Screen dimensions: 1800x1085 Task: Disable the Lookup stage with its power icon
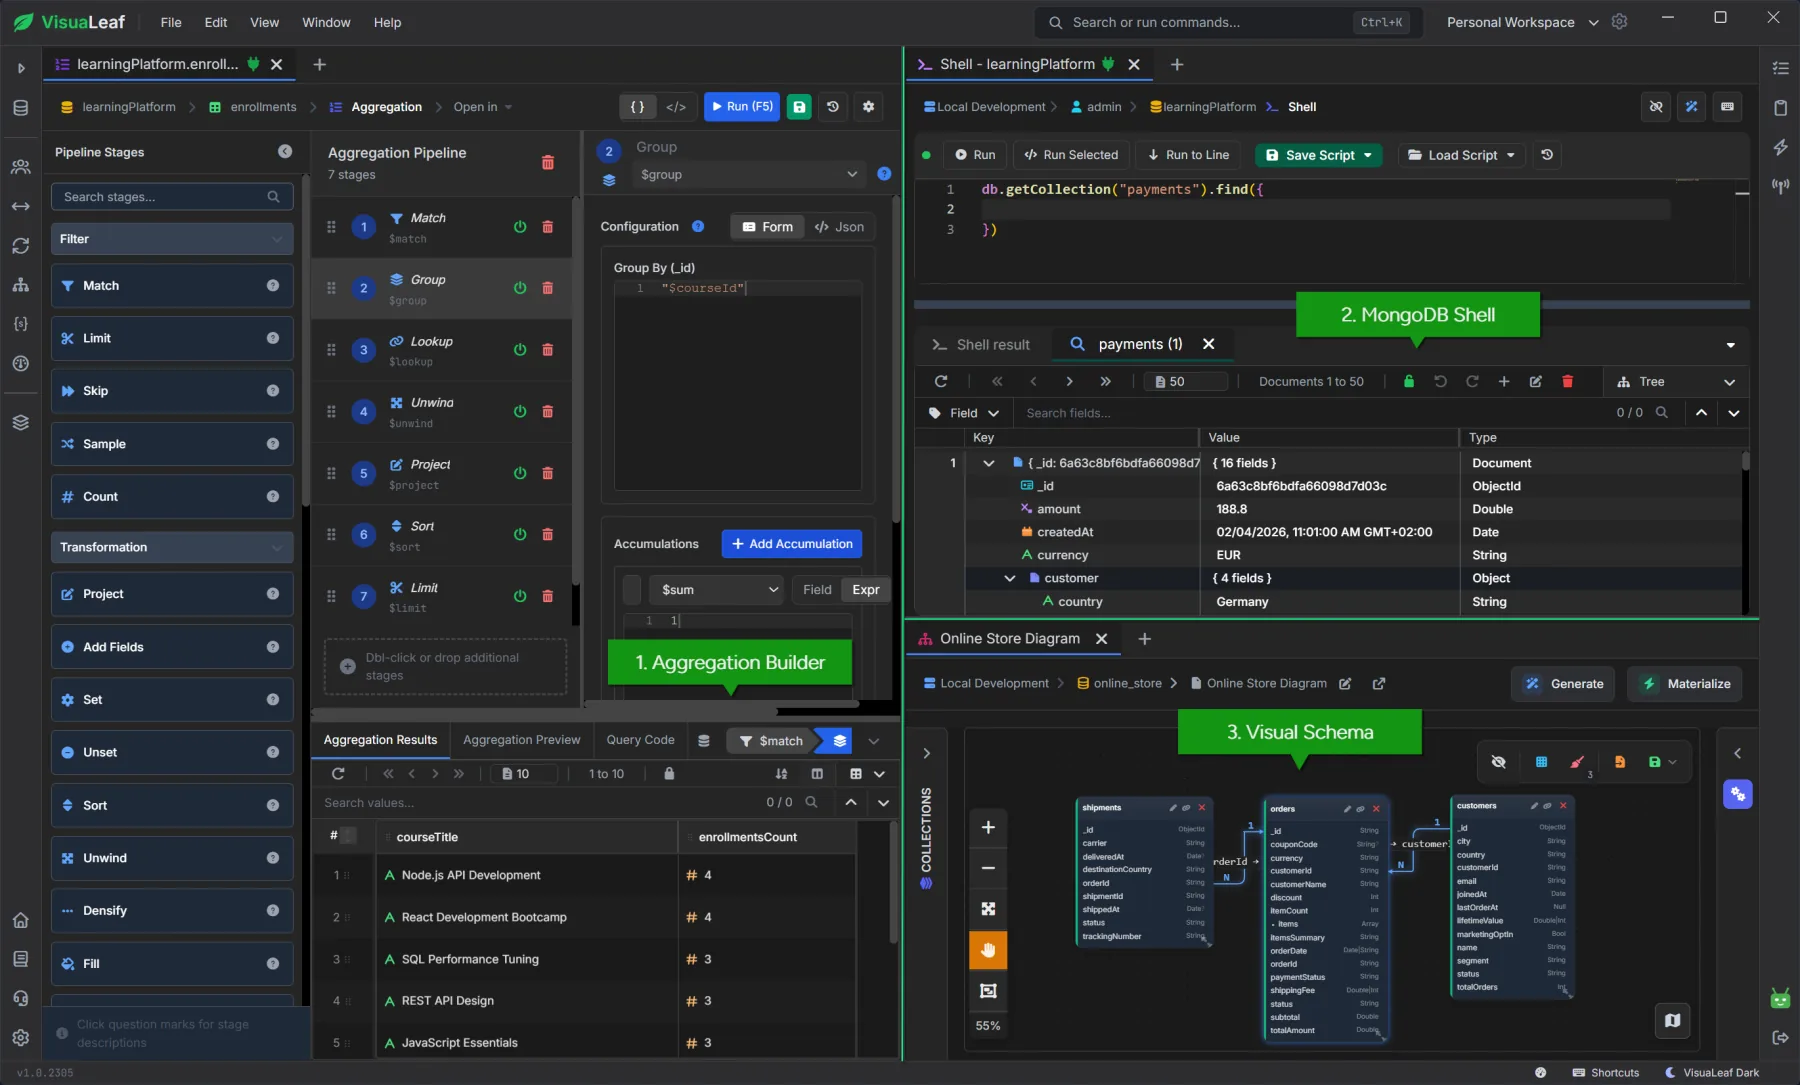[x=520, y=350]
